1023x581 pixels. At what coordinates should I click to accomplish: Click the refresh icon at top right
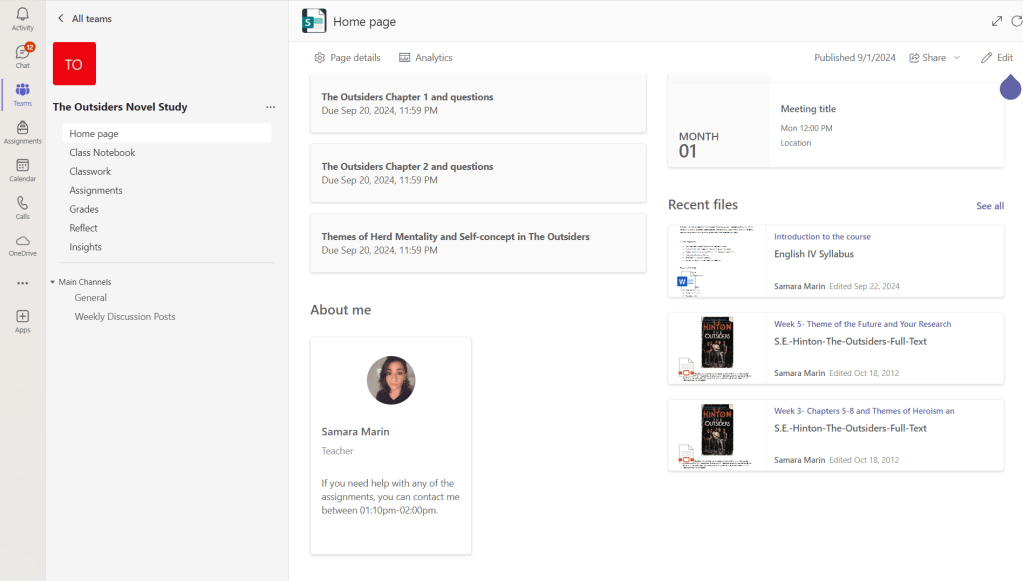point(1017,21)
